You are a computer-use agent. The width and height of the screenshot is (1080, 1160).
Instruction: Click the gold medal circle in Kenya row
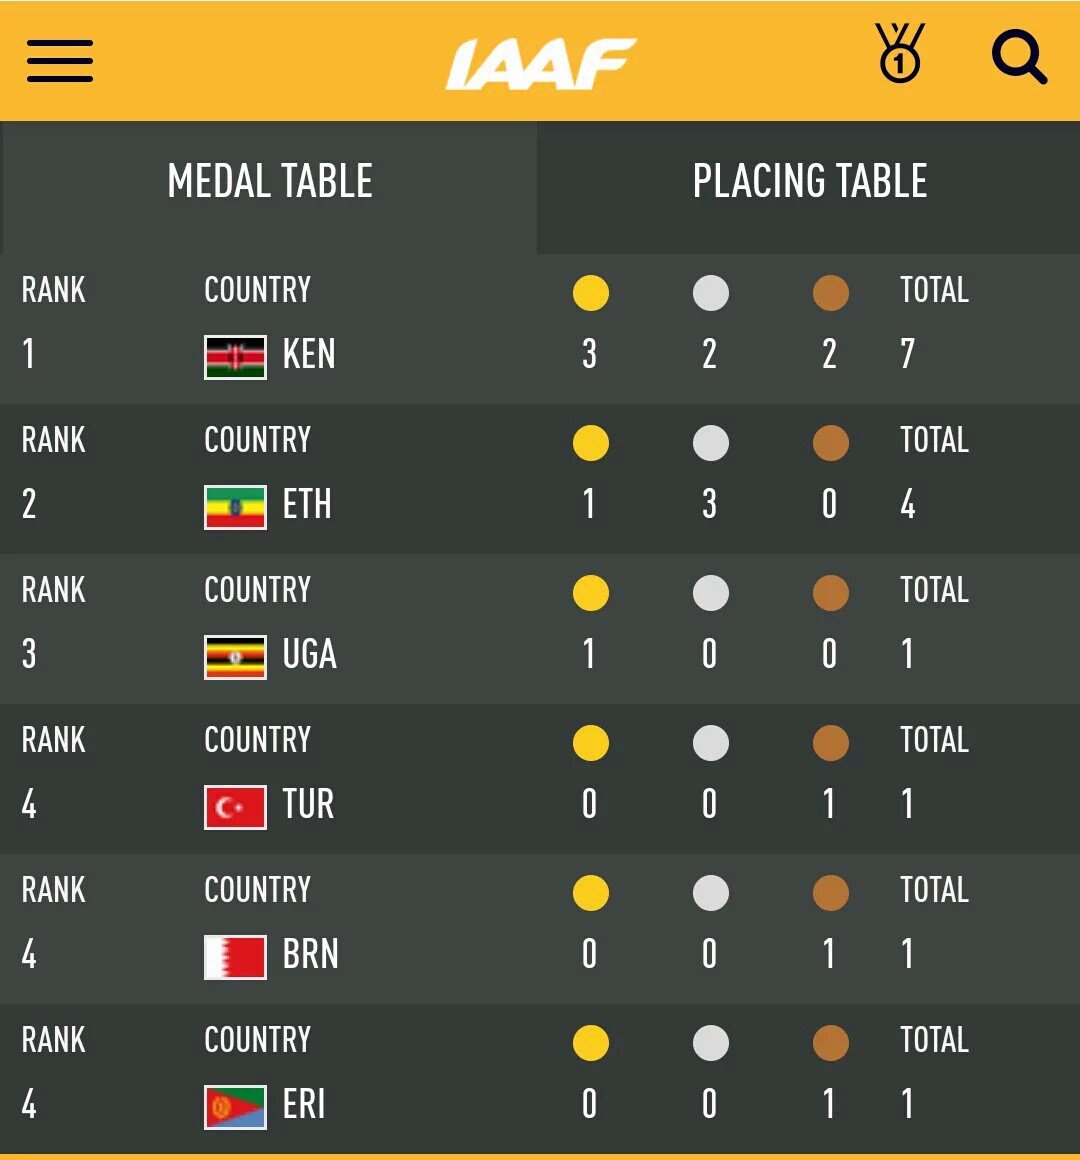tap(590, 293)
